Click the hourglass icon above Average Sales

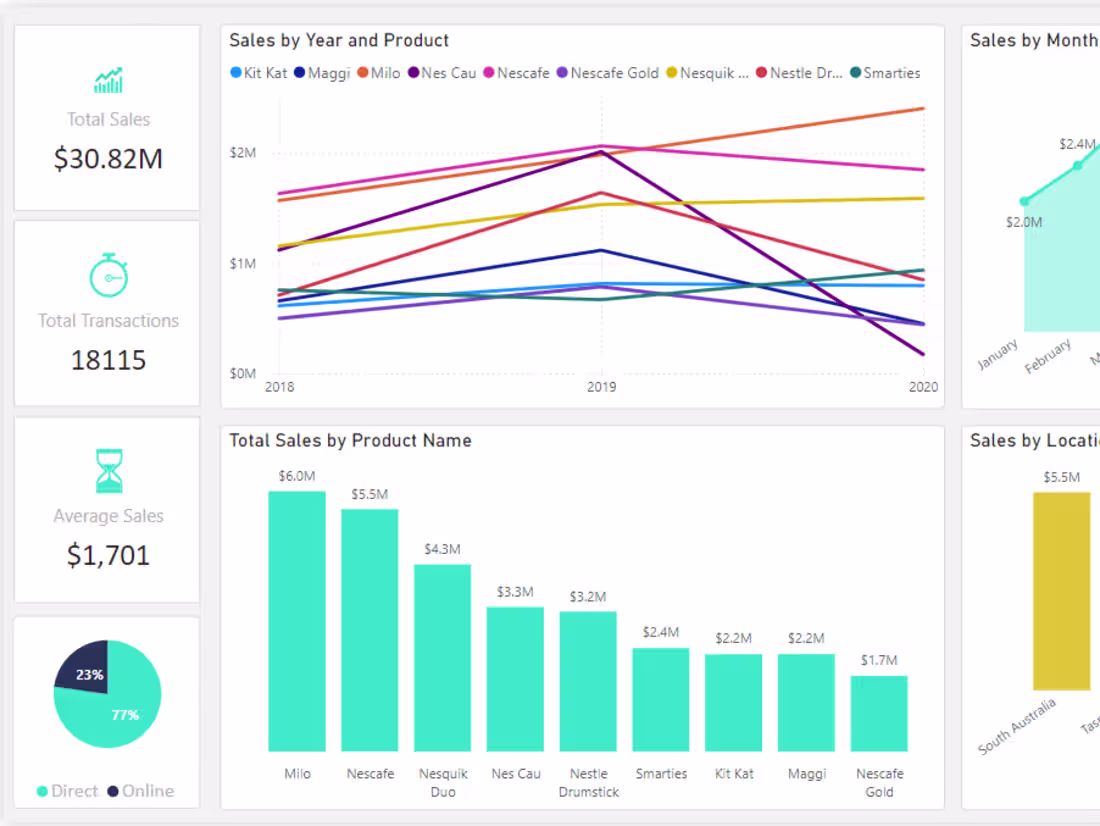coord(108,471)
